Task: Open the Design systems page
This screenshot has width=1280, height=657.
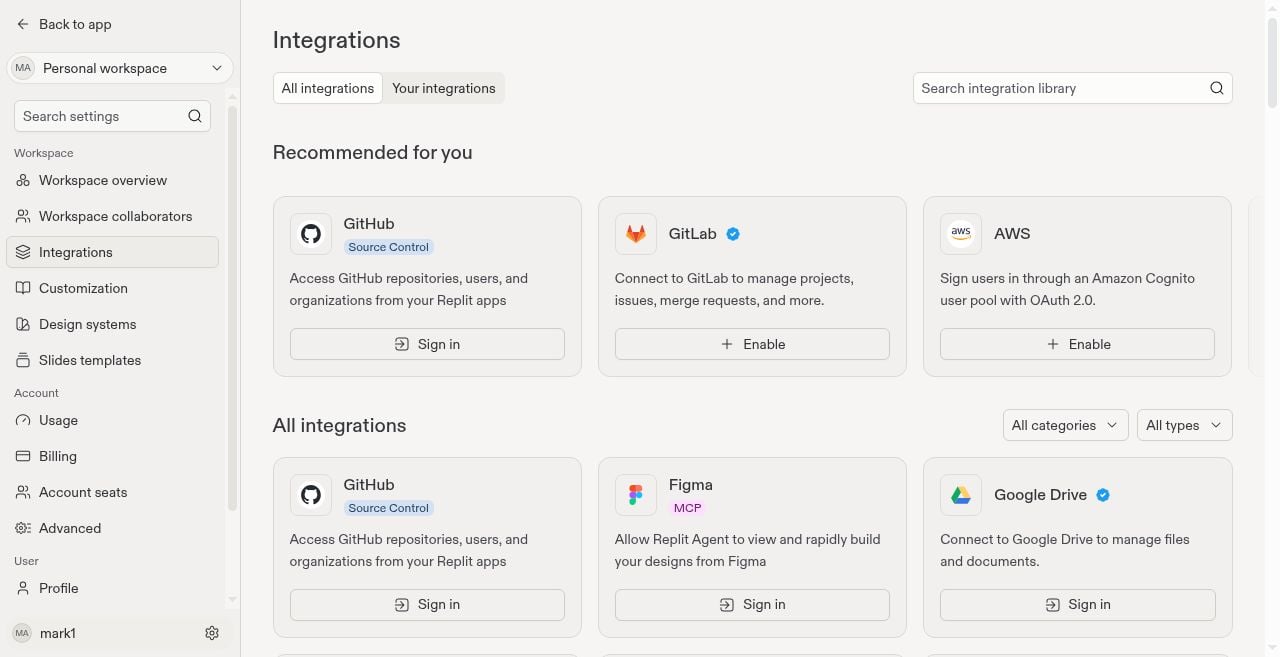Action: [x=112, y=324]
